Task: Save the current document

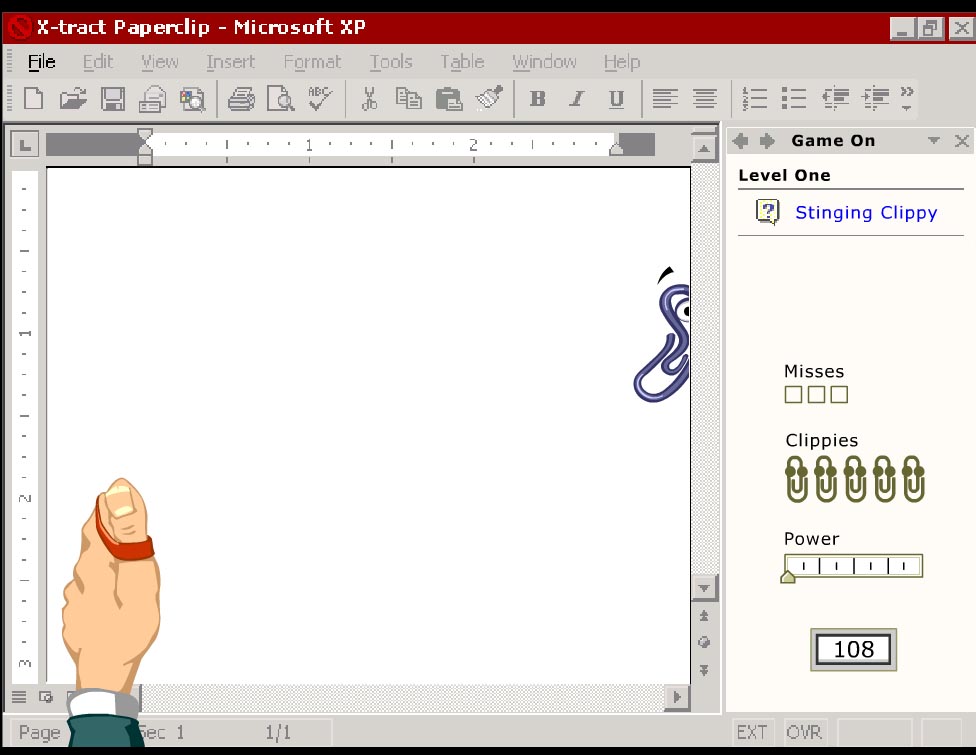Action: coord(112,98)
